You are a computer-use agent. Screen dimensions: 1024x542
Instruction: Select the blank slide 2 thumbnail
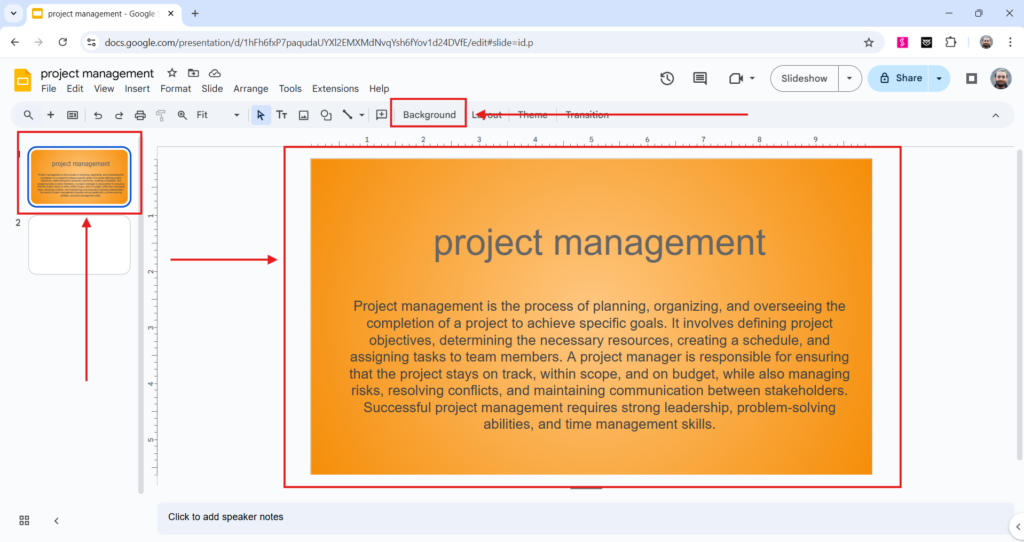pos(79,245)
